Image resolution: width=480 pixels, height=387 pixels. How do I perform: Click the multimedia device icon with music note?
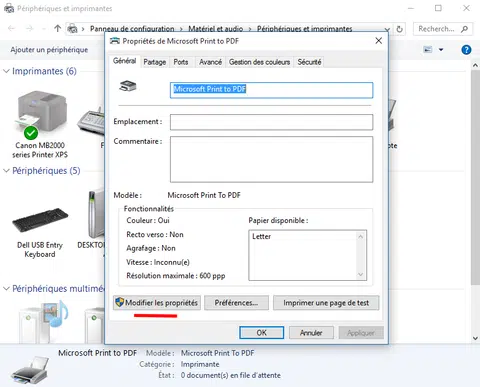coord(45,321)
